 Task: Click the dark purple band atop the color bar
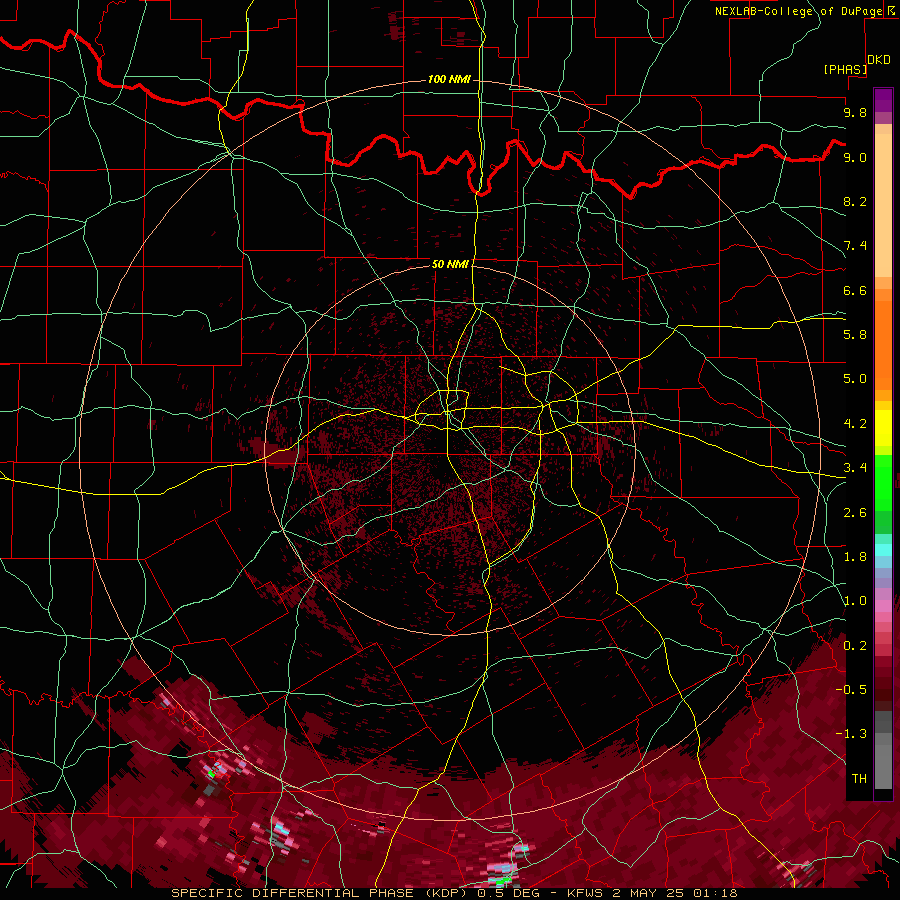(883, 100)
